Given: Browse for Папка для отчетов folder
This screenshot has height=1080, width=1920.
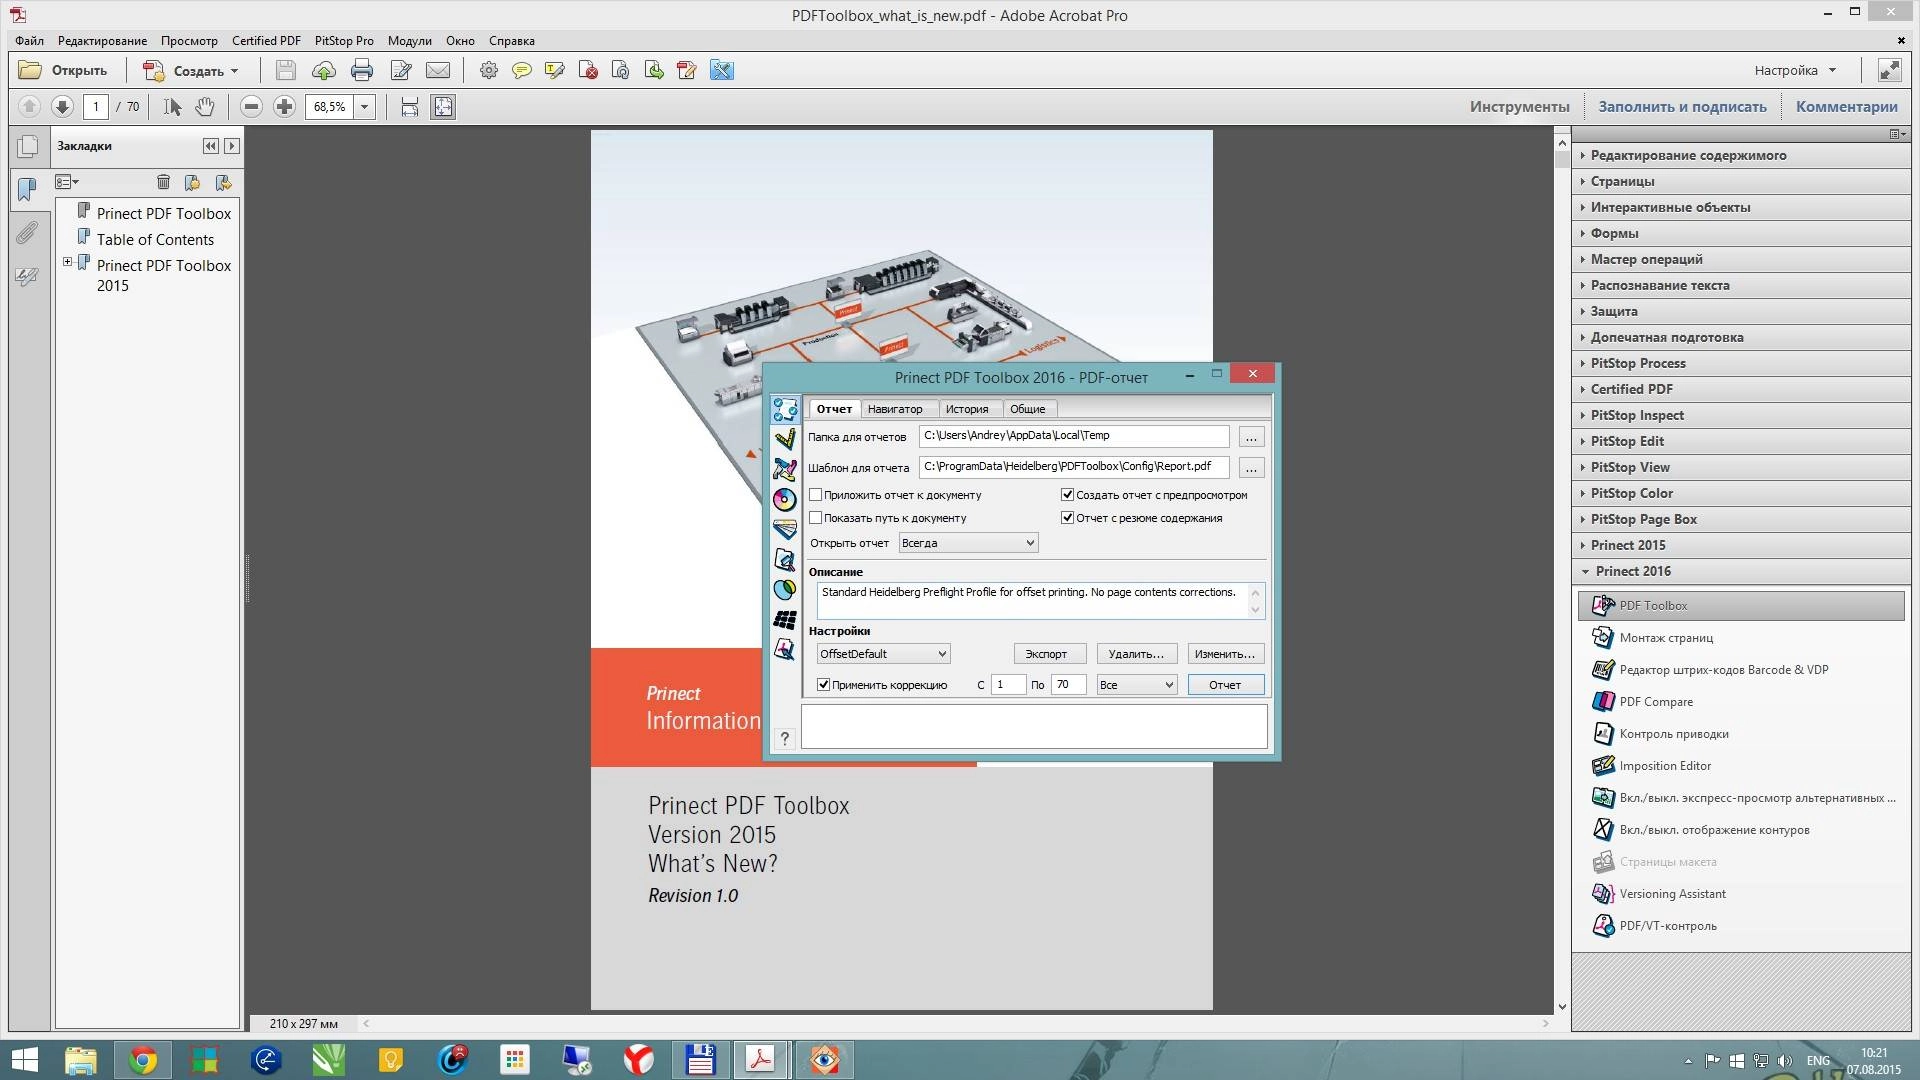Looking at the screenshot, I should [x=1251, y=437].
